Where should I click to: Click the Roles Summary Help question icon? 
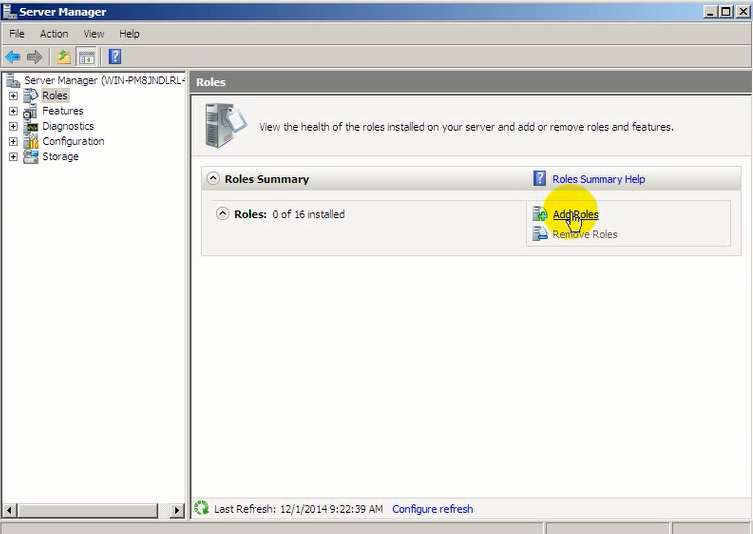[539, 179]
